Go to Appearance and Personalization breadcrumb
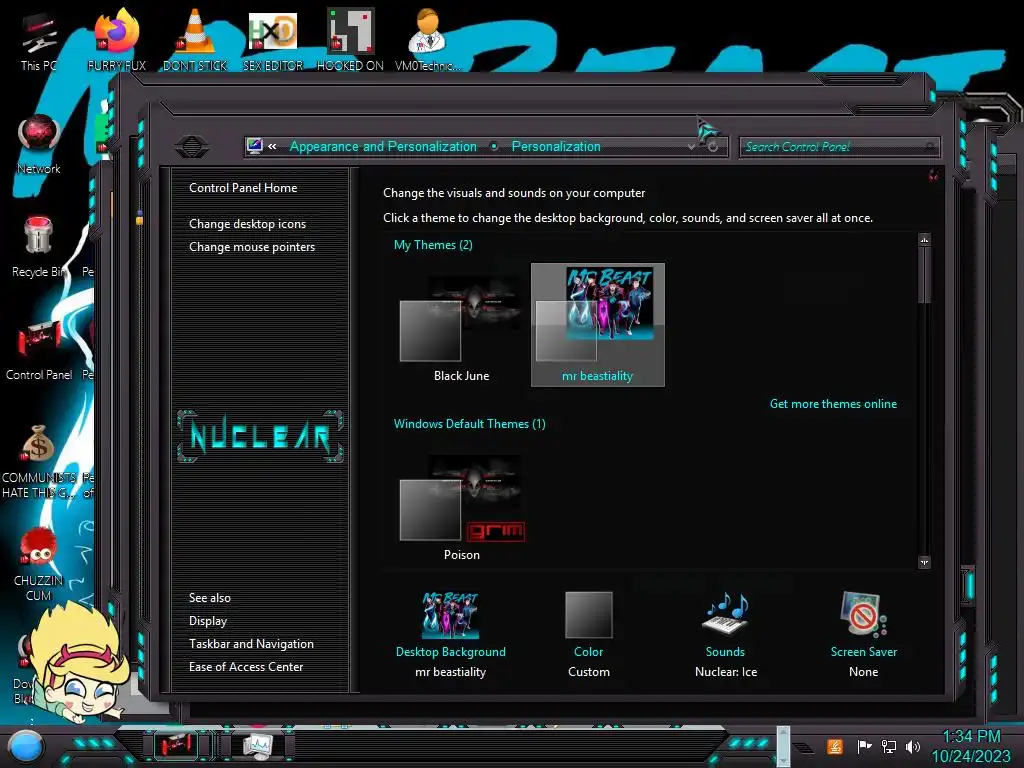 click(383, 146)
